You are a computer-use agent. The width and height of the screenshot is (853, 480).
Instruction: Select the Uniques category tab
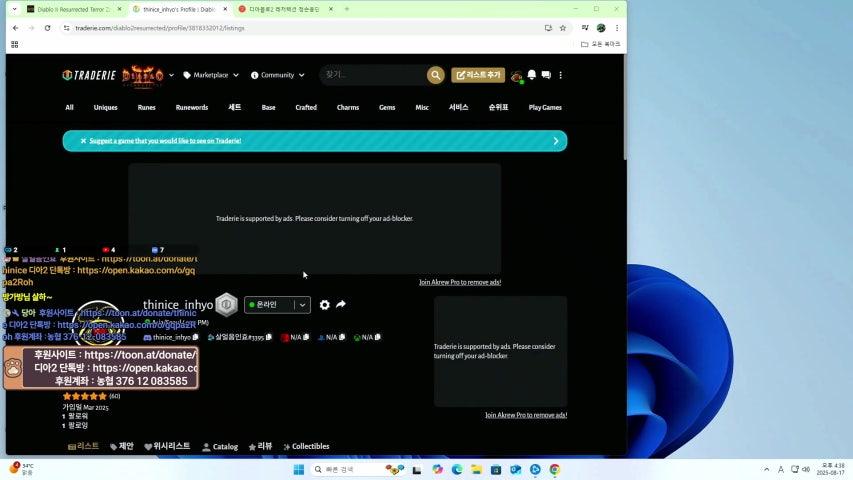(x=106, y=107)
